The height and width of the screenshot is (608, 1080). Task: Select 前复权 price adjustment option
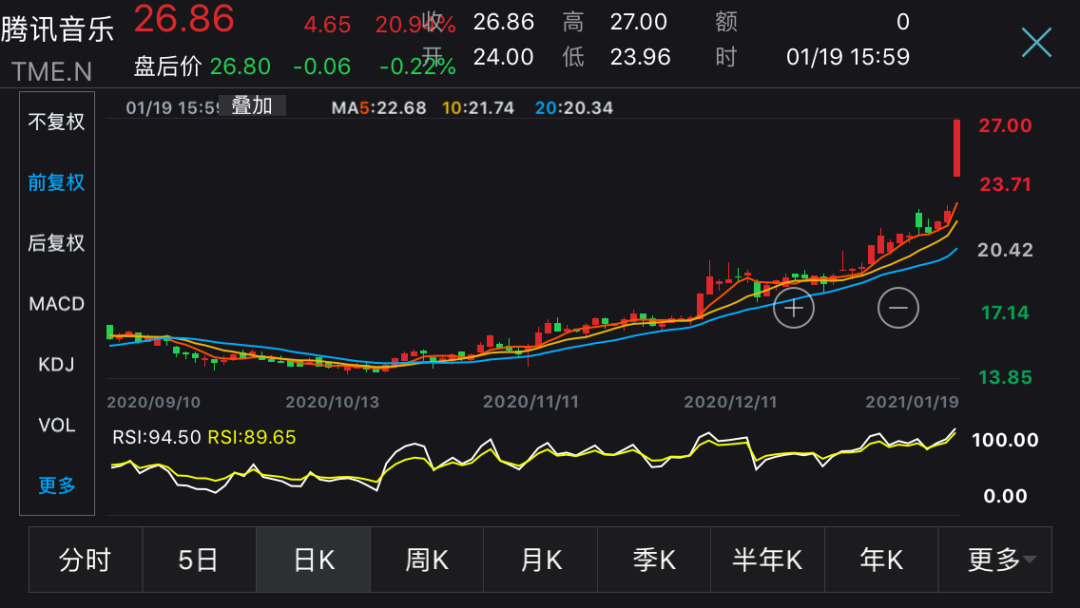tap(56, 182)
